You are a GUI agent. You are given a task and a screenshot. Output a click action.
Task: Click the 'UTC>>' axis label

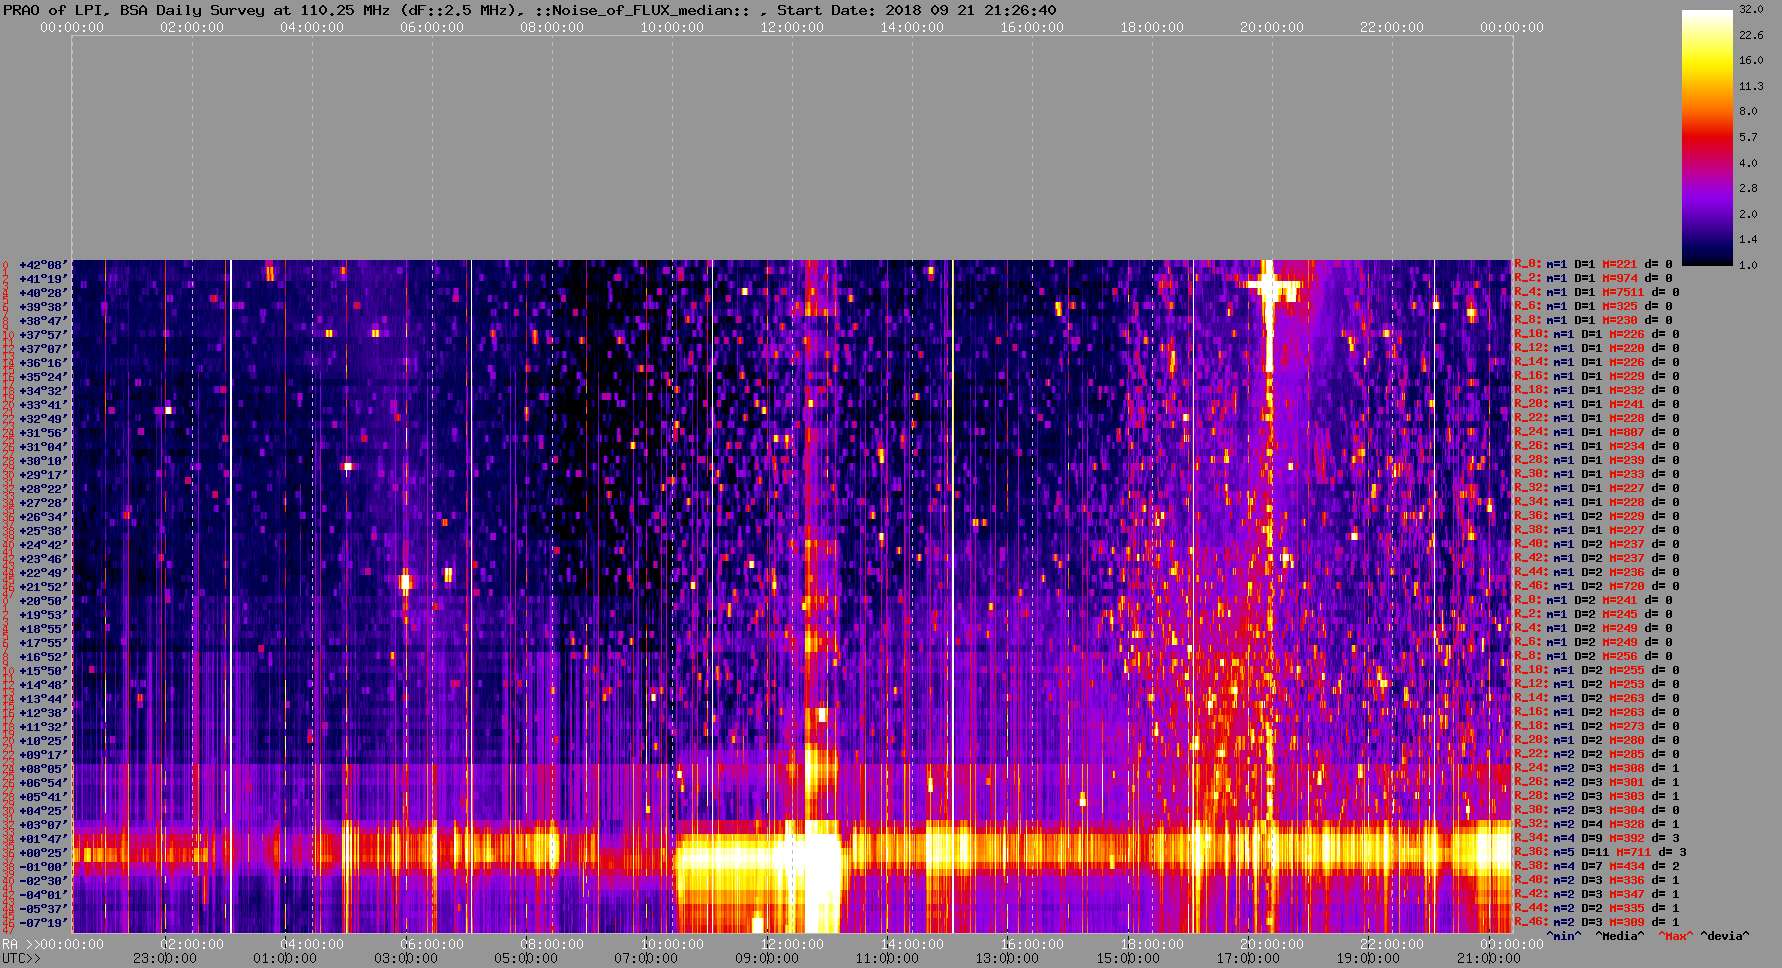click(x=21, y=958)
